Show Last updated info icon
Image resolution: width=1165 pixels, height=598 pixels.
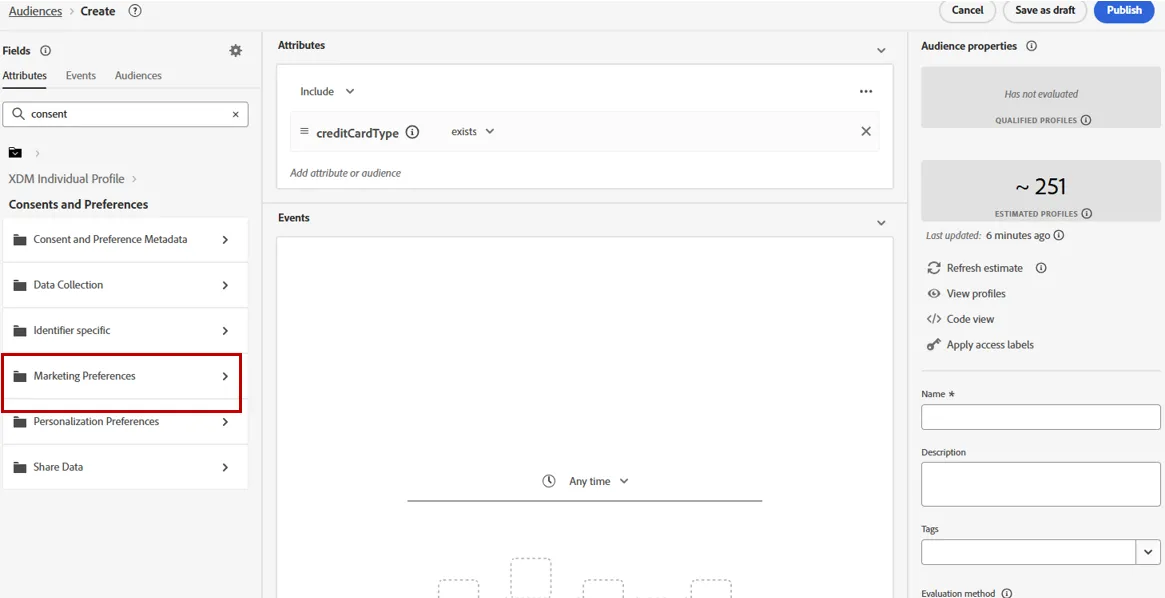(x=1059, y=235)
